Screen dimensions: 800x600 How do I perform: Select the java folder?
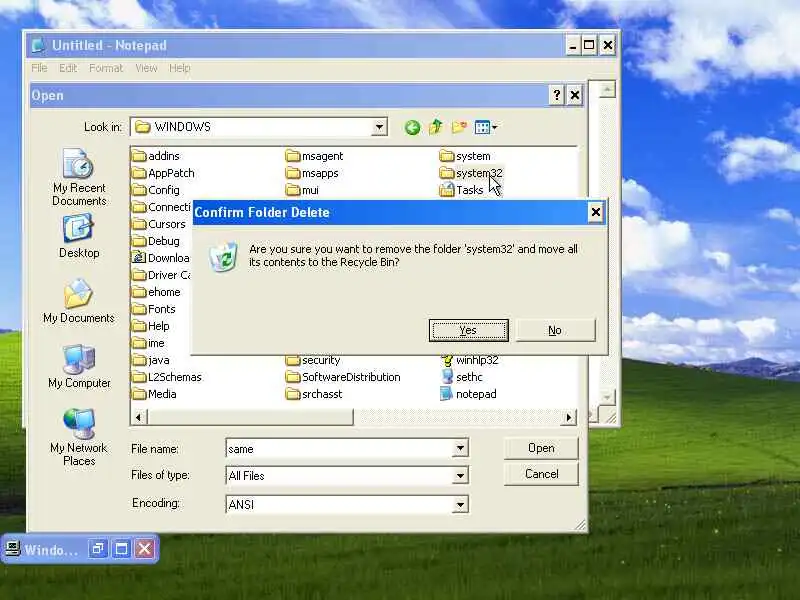tap(151, 360)
